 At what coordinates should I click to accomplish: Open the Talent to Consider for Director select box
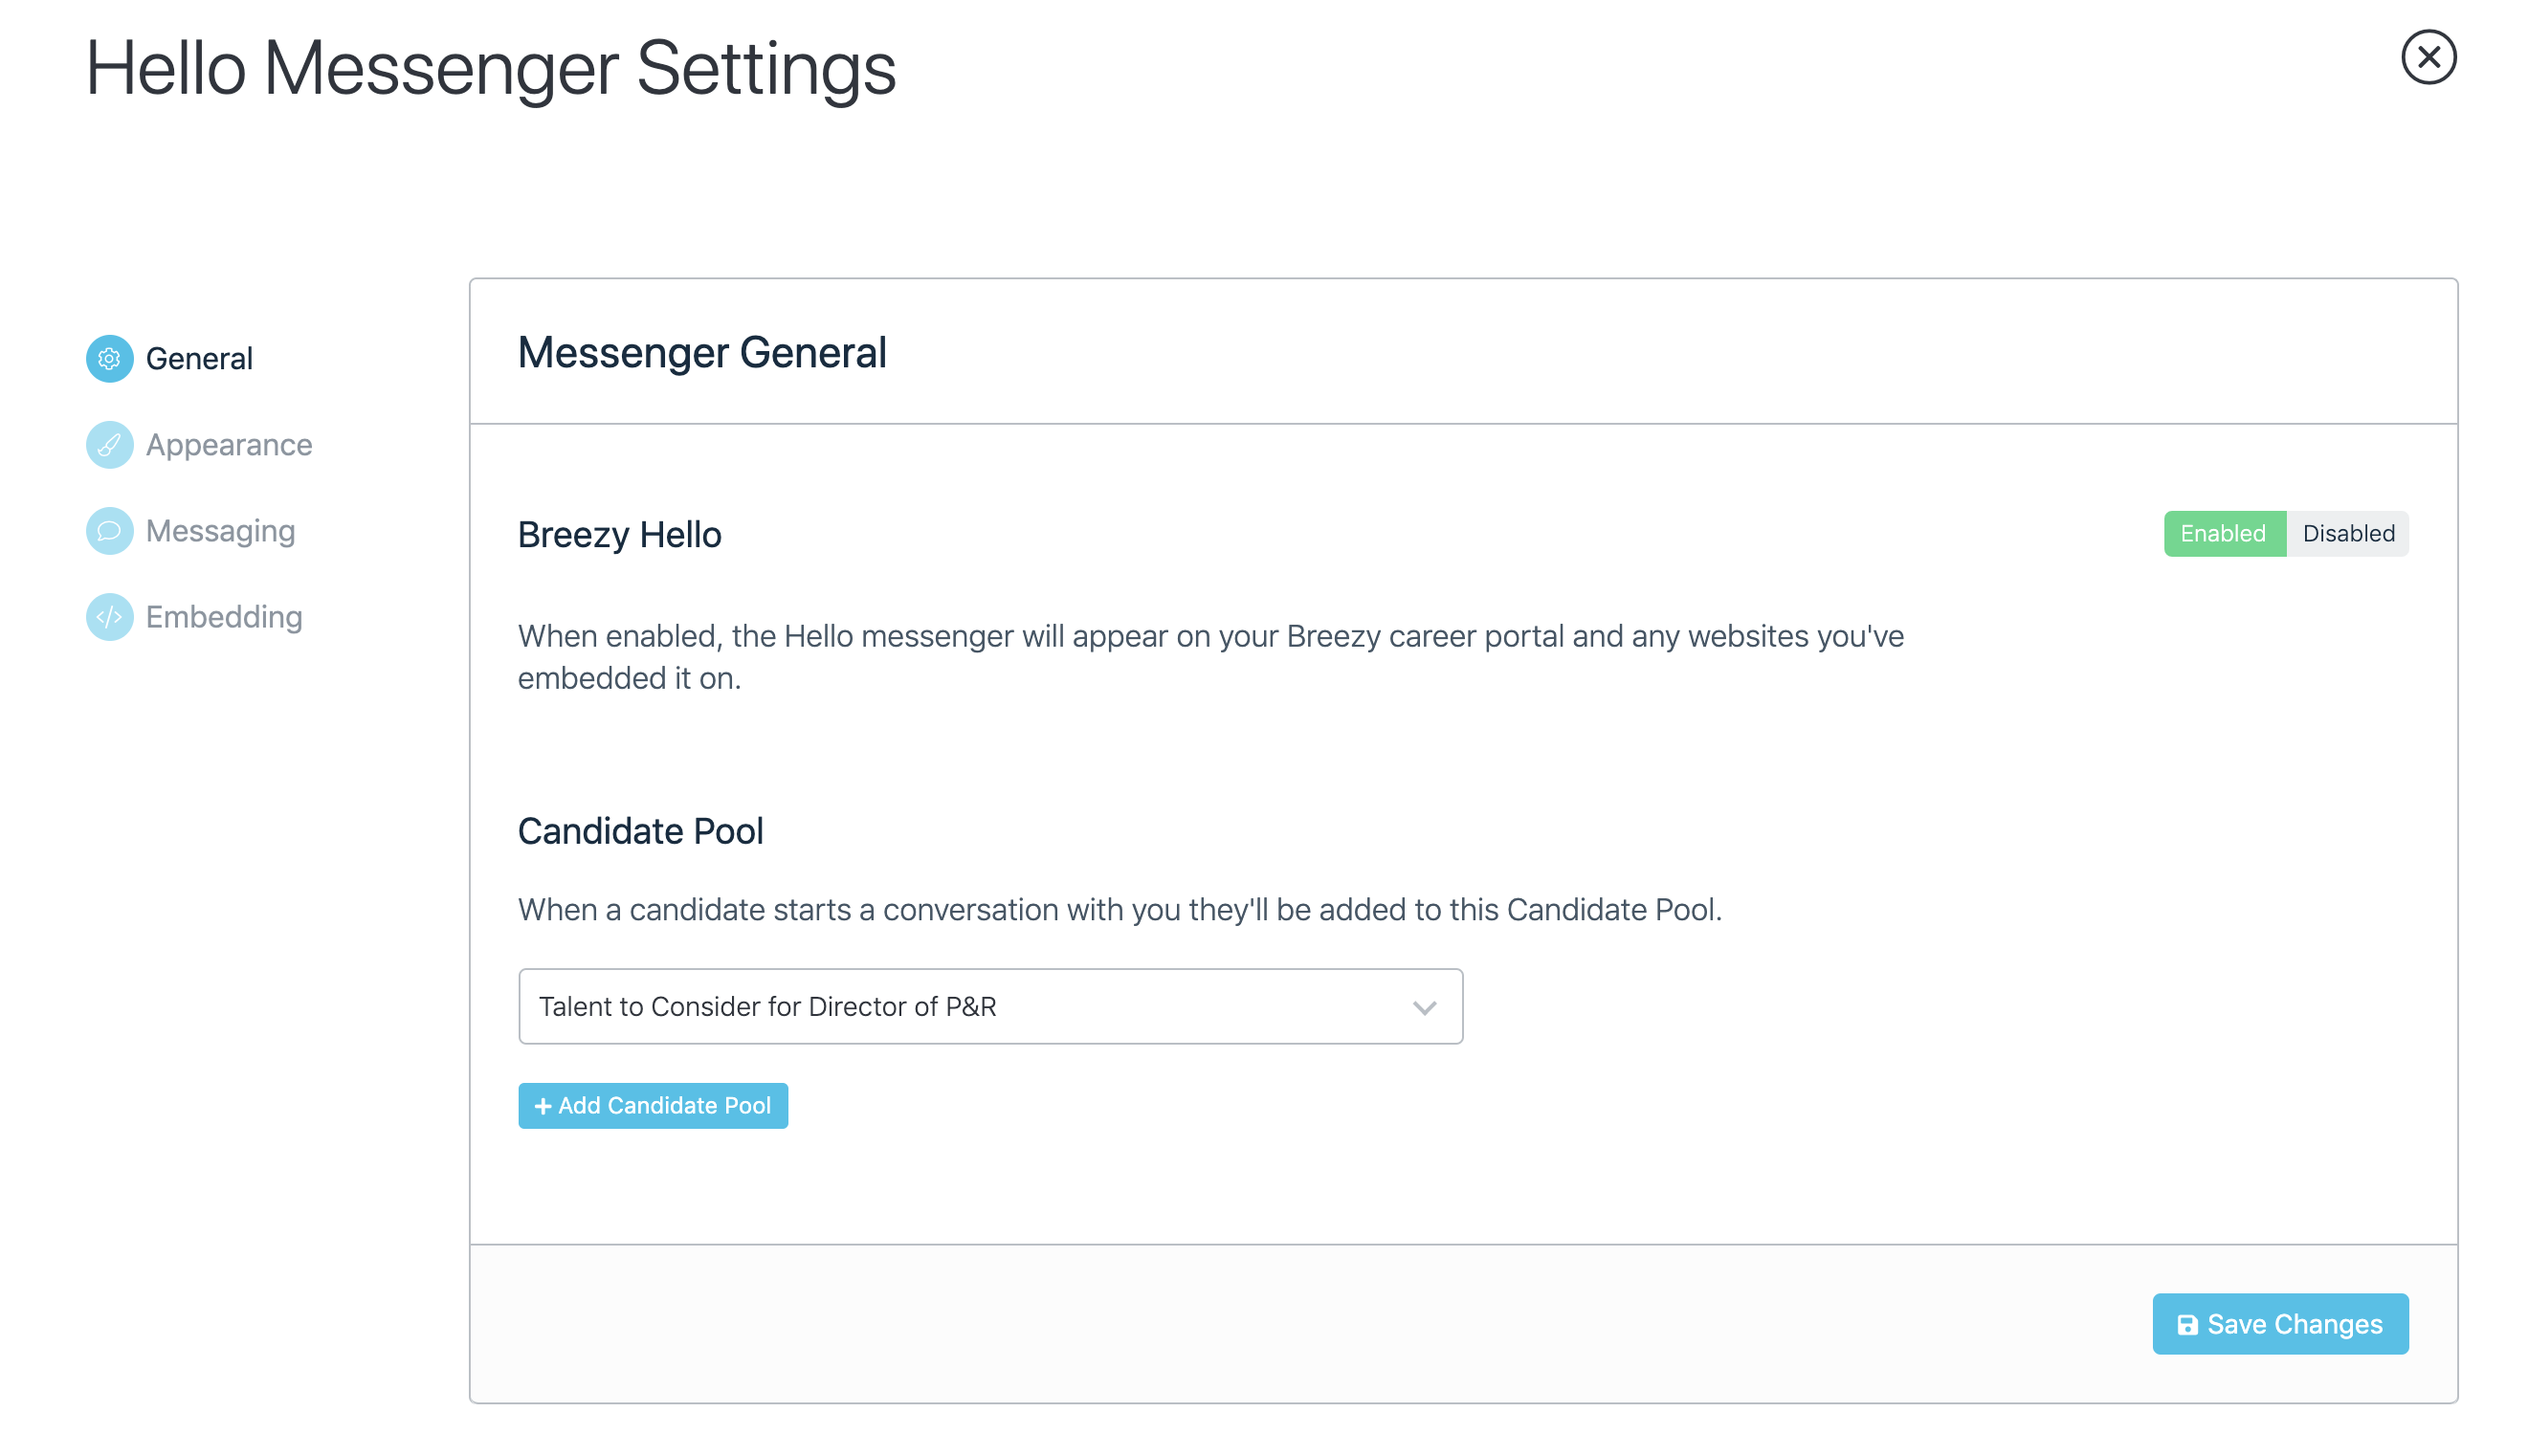coord(990,1005)
